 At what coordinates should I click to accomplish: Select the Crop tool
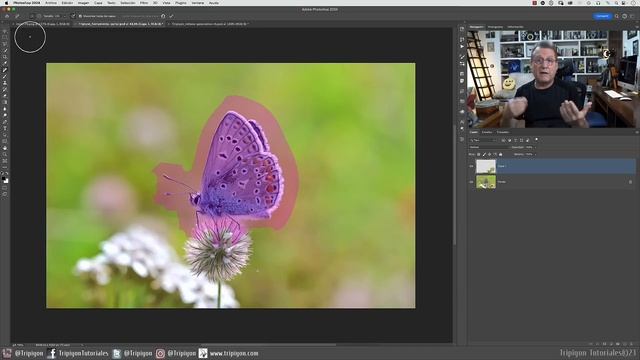pos(5,56)
